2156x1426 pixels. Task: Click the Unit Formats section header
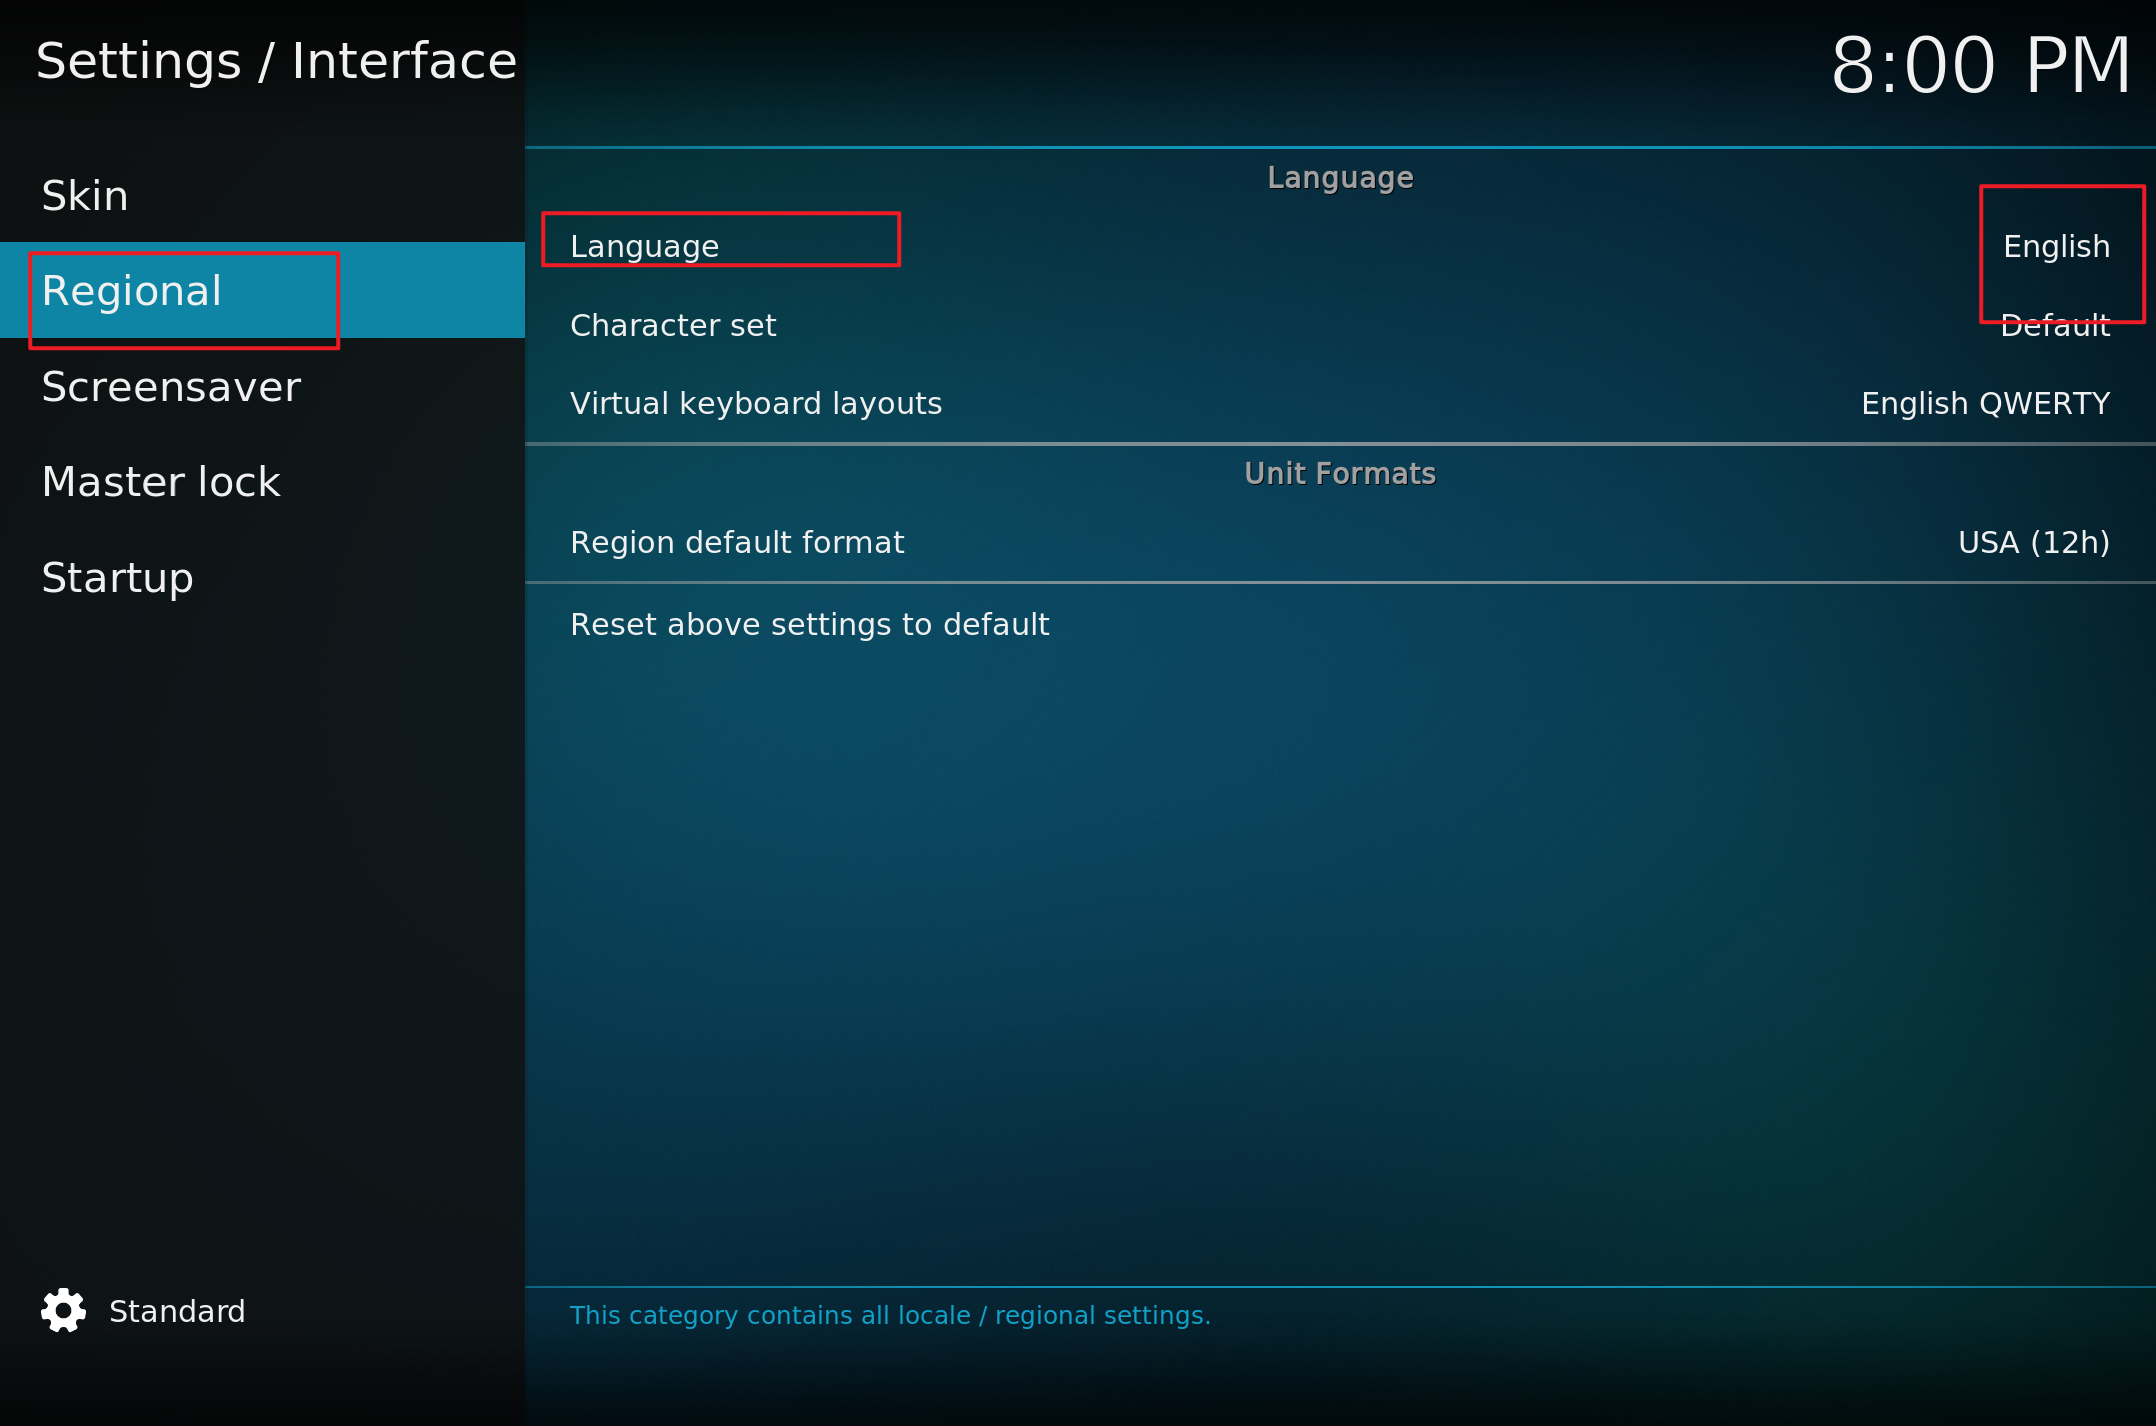click(1340, 473)
